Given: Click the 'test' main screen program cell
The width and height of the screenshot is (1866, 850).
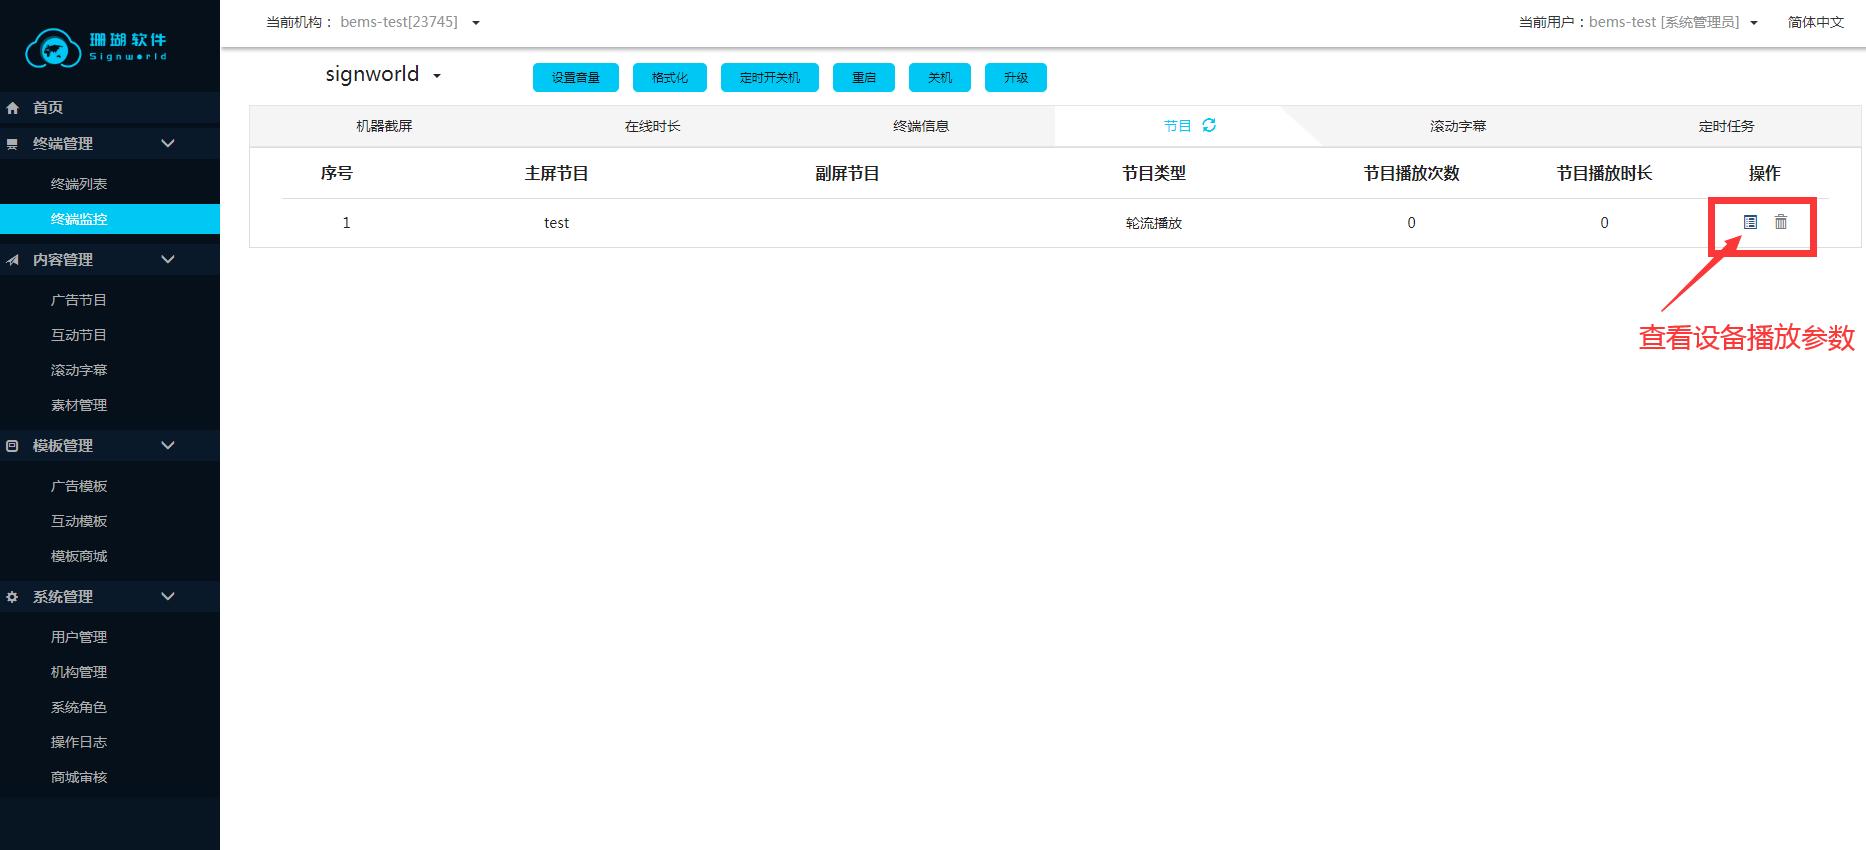Looking at the screenshot, I should click(556, 223).
